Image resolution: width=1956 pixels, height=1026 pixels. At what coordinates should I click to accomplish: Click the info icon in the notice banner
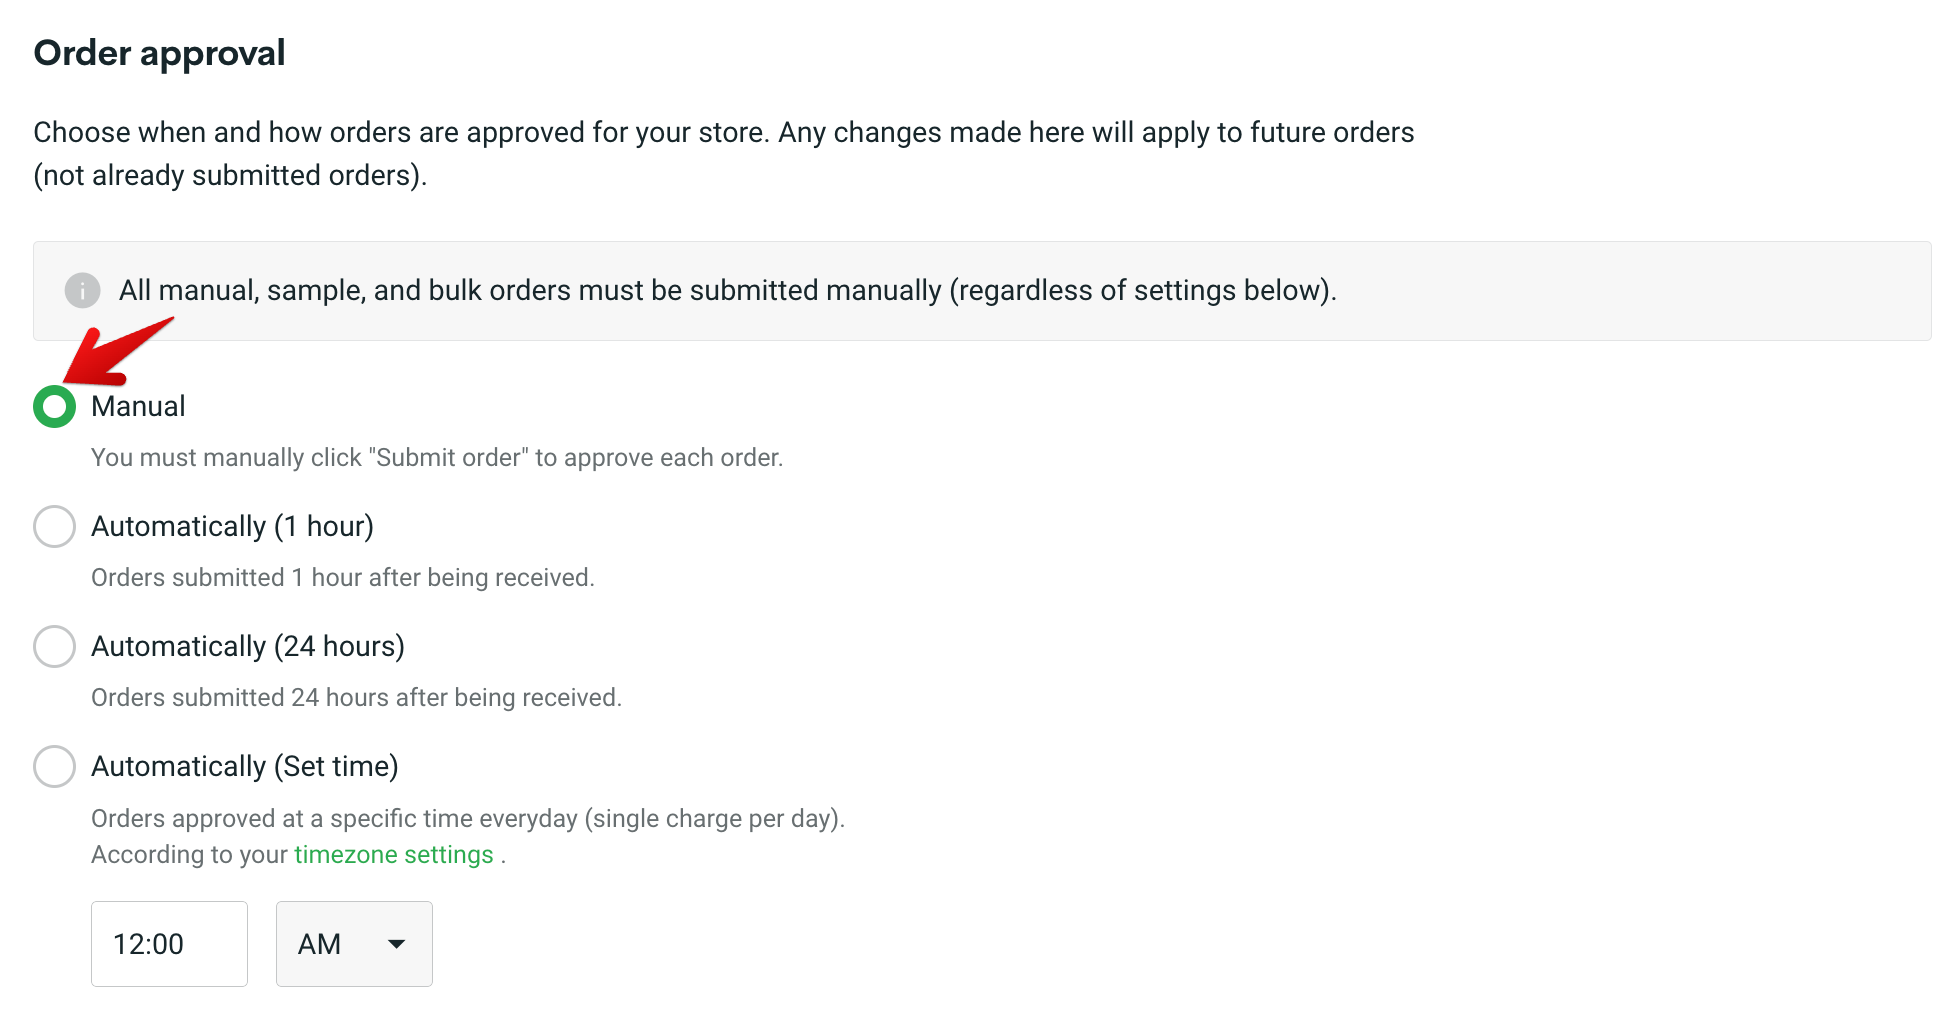click(82, 291)
